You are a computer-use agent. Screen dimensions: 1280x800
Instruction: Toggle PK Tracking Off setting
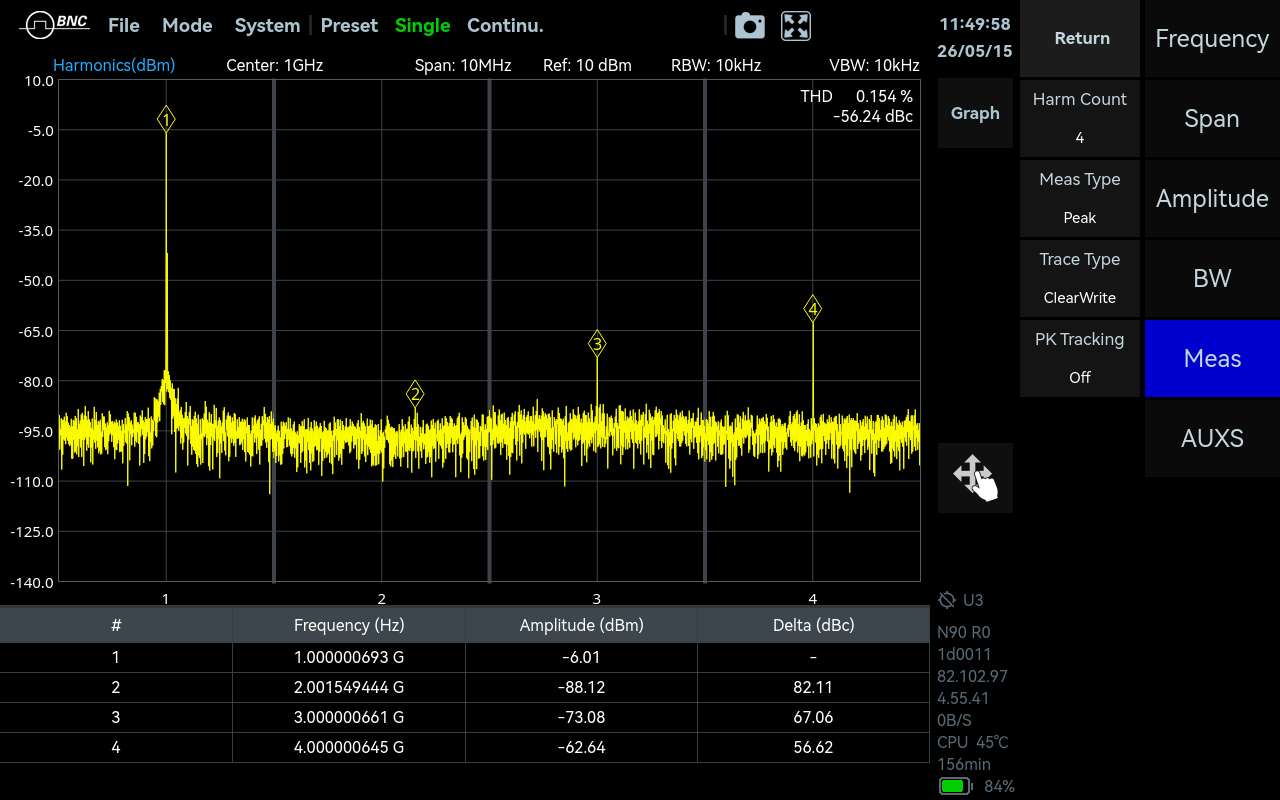1080,358
